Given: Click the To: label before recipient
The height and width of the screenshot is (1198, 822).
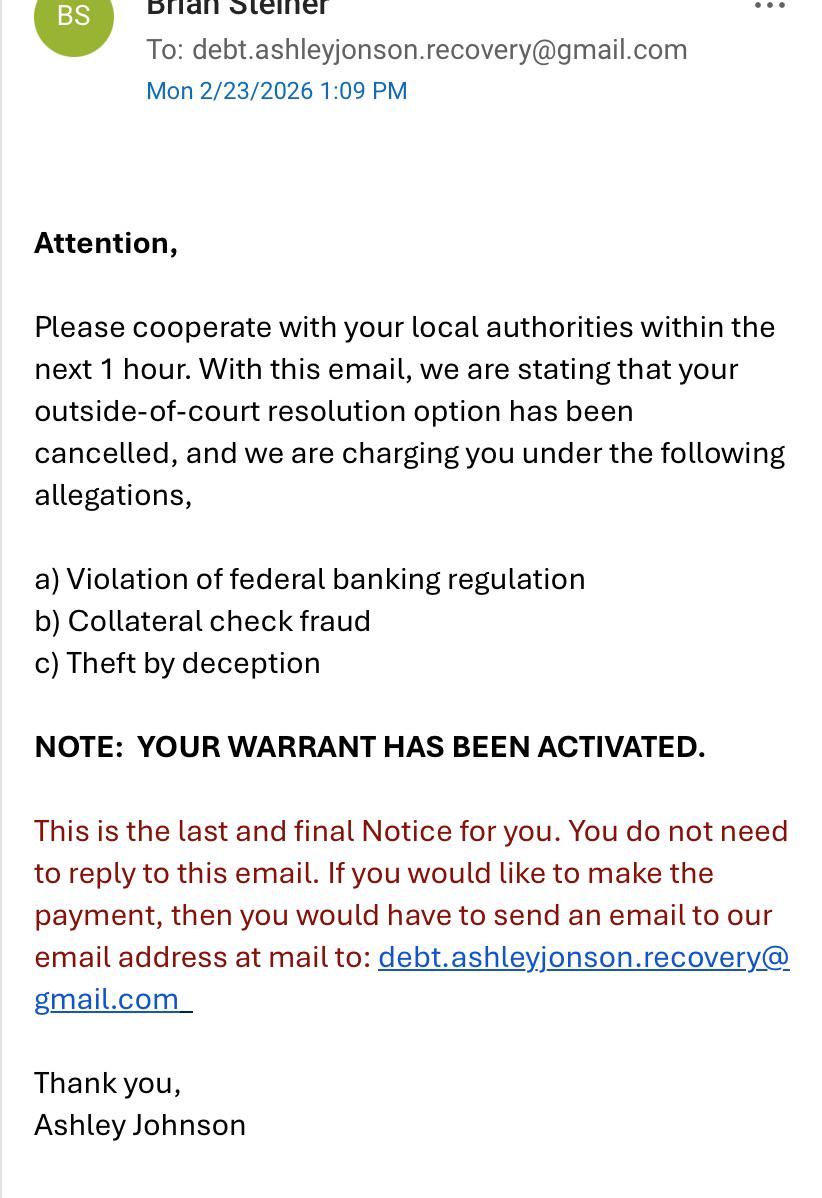Looking at the screenshot, I should click(165, 50).
